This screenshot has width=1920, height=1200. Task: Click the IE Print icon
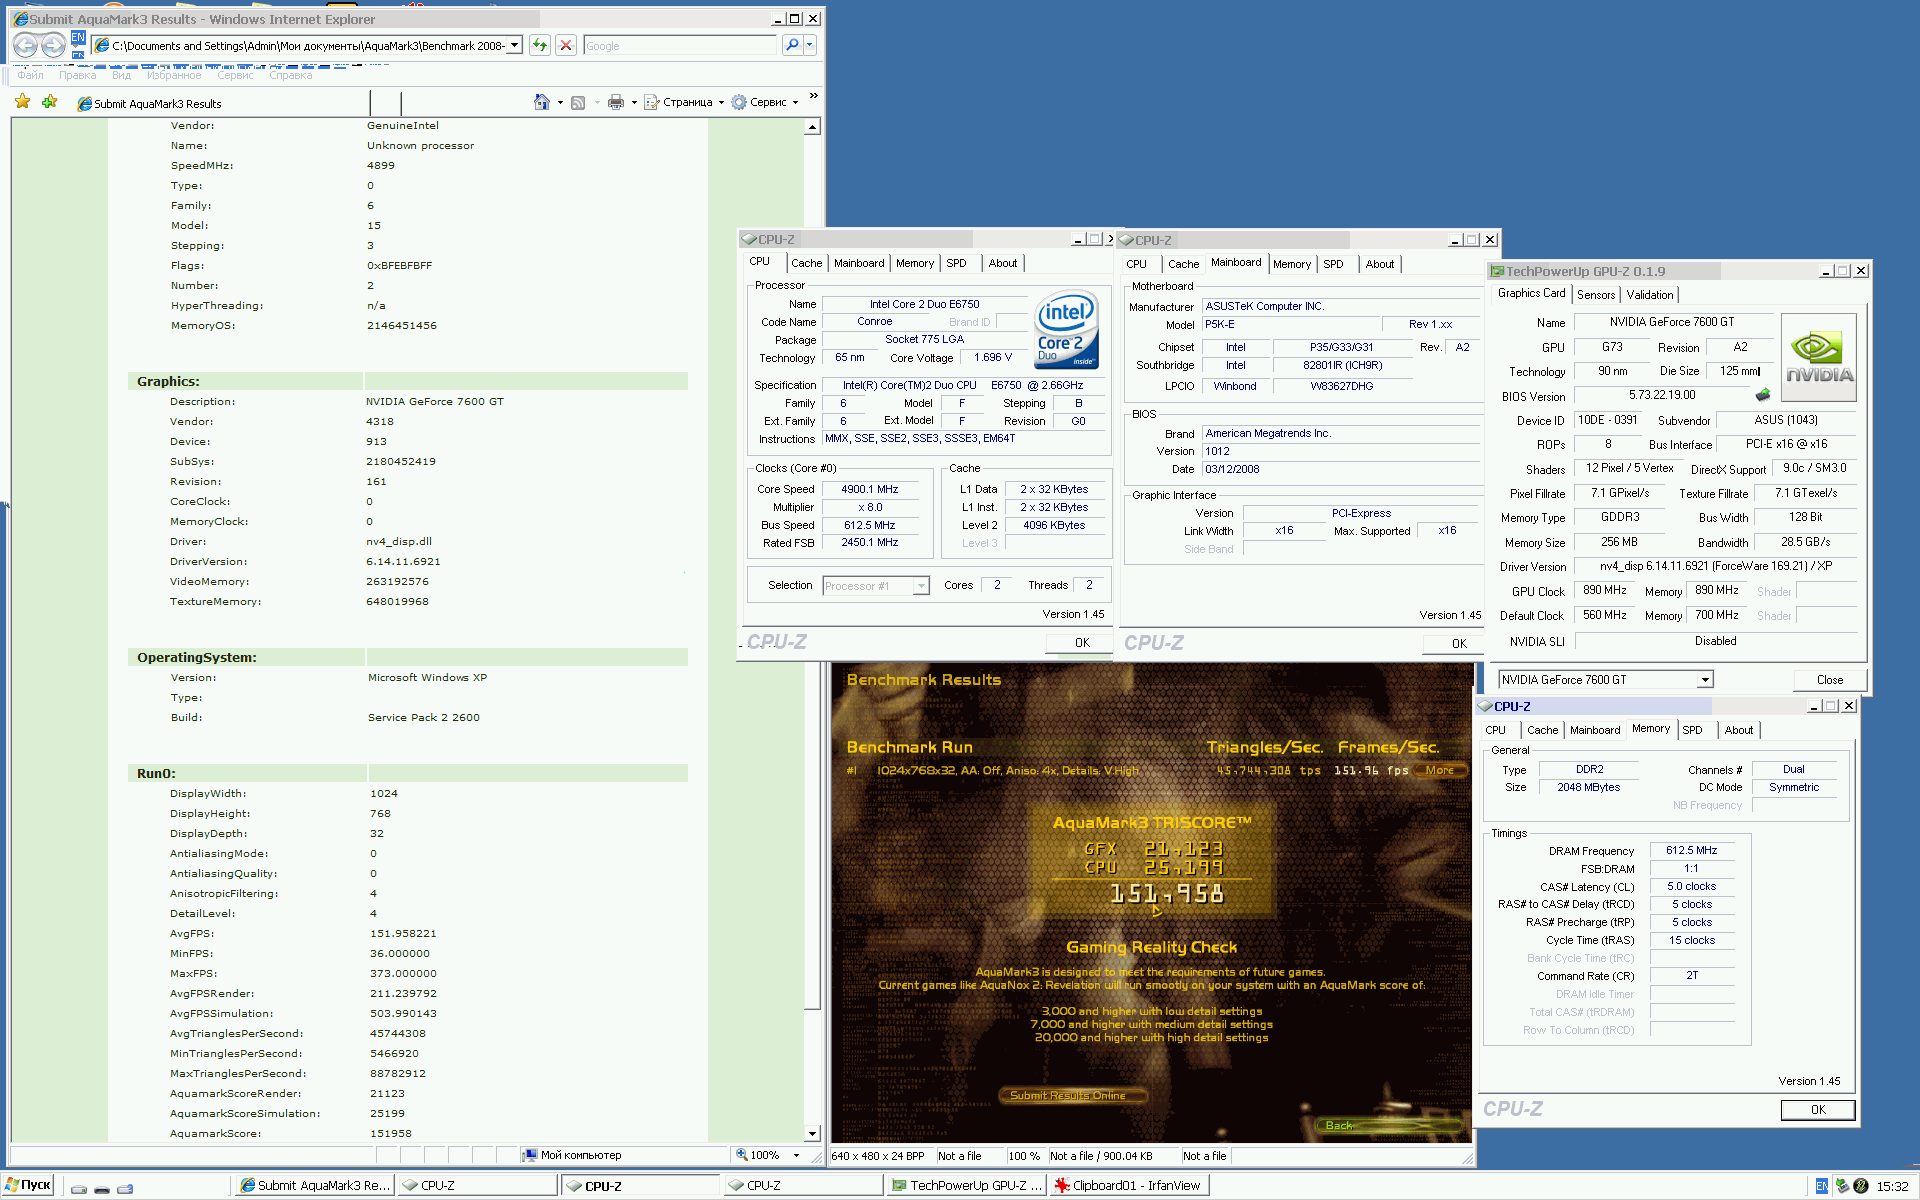click(x=616, y=102)
